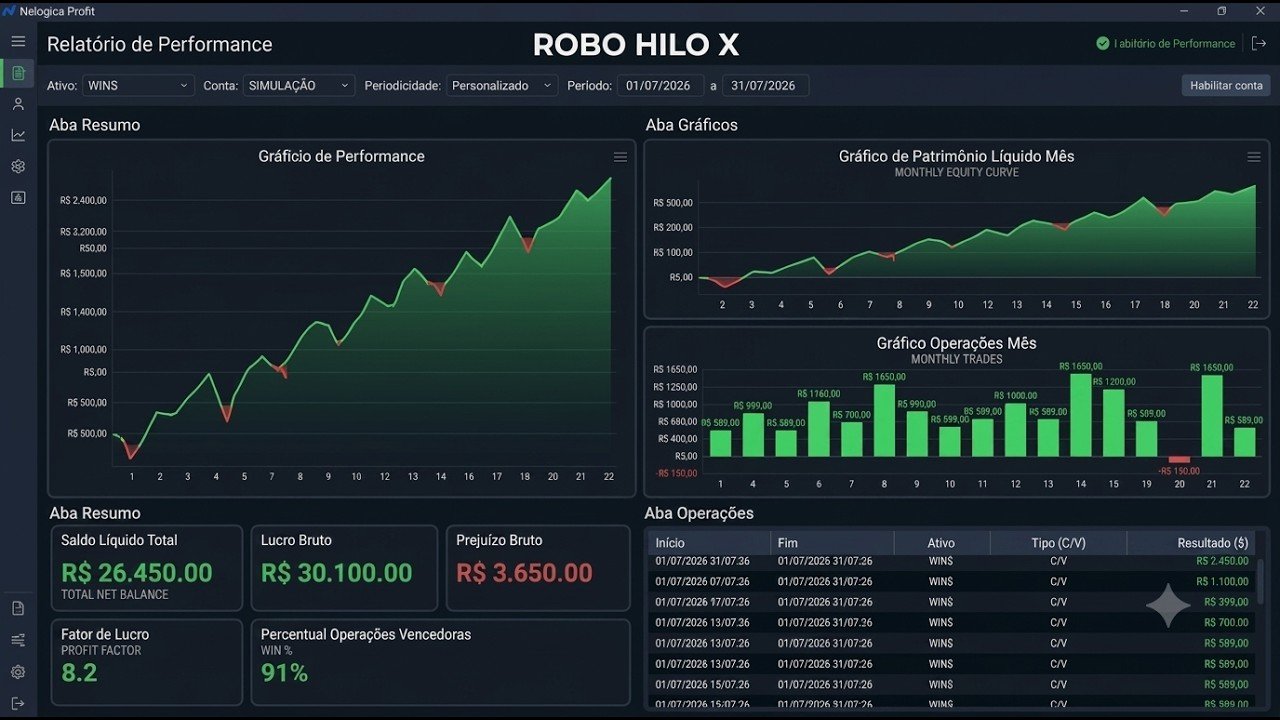Select the row with result R$ 700,00
1280x720 pixels.
tap(952, 623)
